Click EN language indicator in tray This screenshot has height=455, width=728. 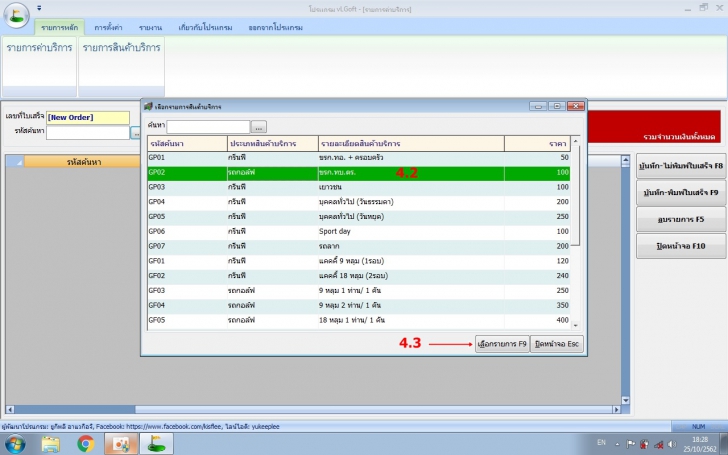coord(601,442)
